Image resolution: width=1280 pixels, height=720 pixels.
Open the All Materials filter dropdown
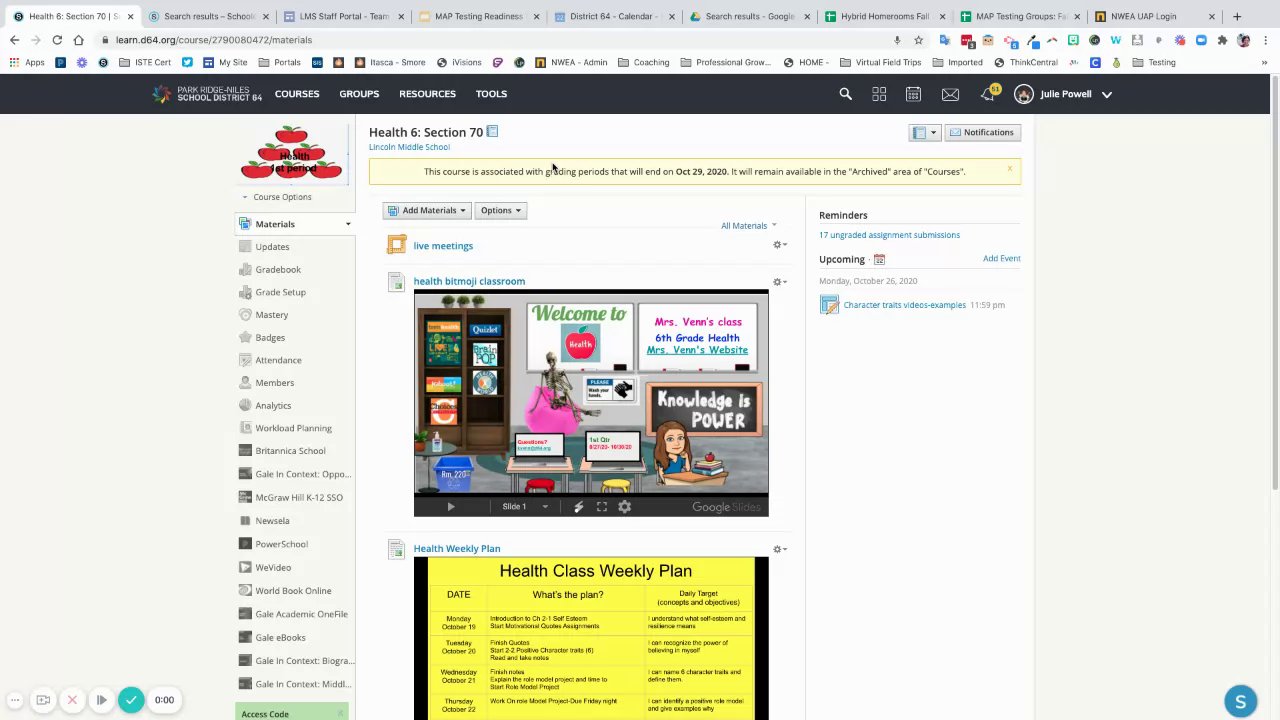[749, 226]
